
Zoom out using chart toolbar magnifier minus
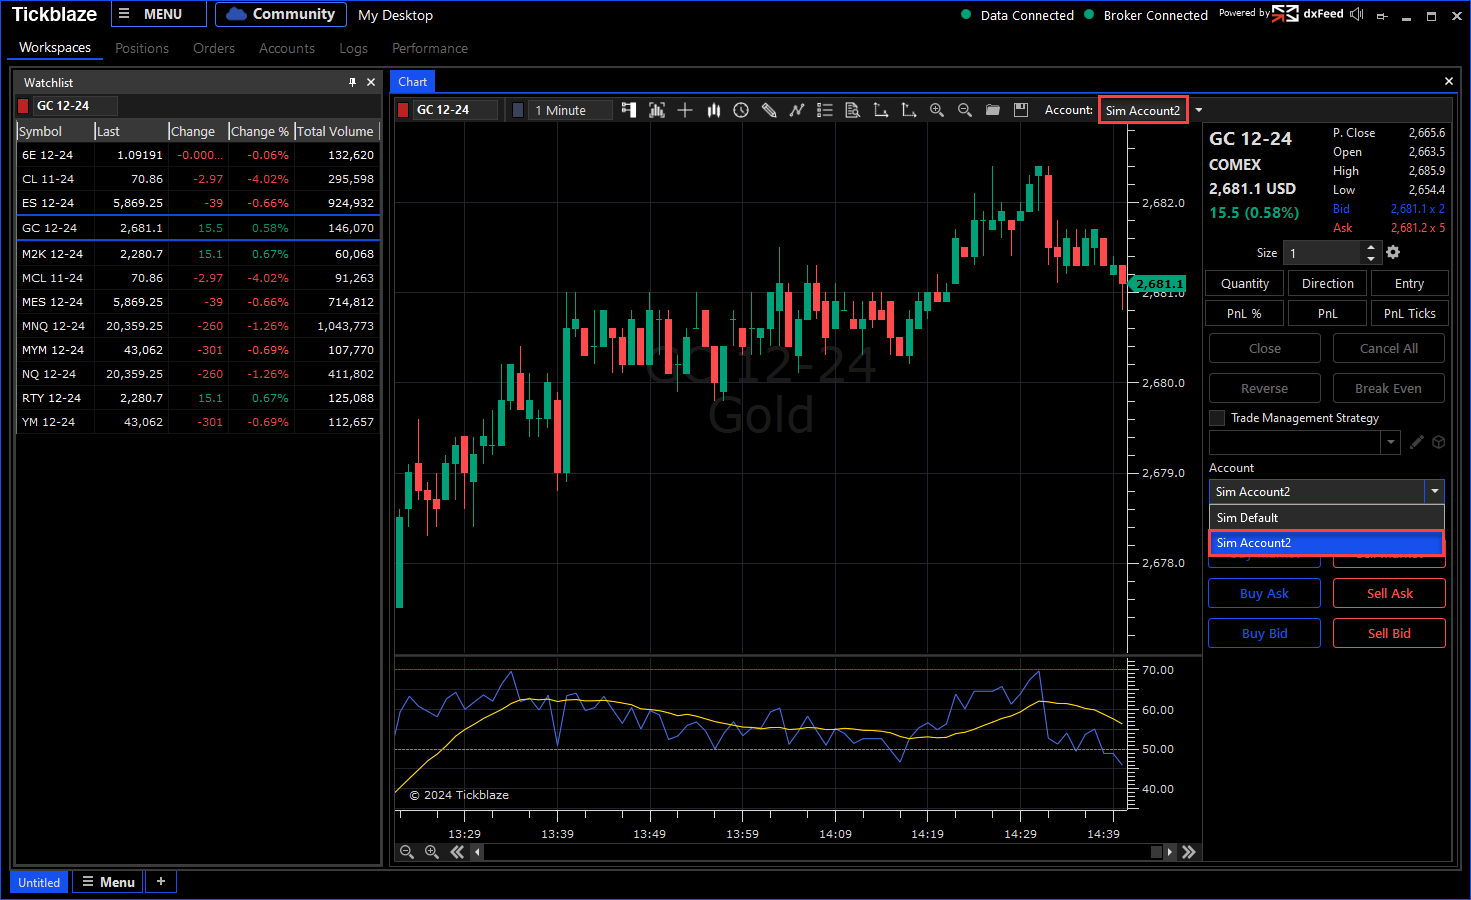click(x=965, y=110)
